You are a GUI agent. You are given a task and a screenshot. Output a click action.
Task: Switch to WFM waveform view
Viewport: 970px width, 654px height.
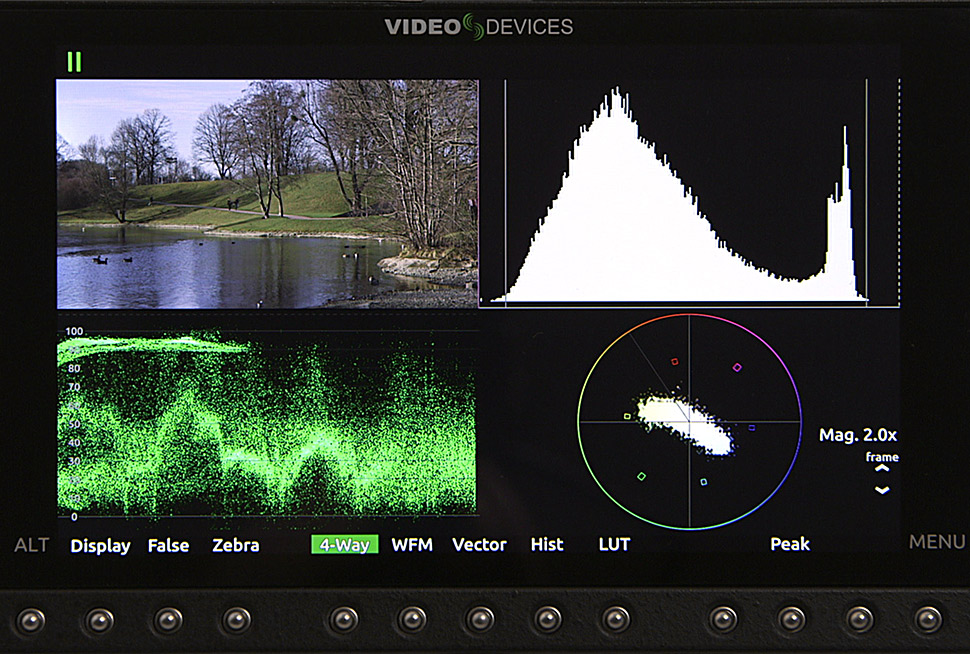point(412,545)
